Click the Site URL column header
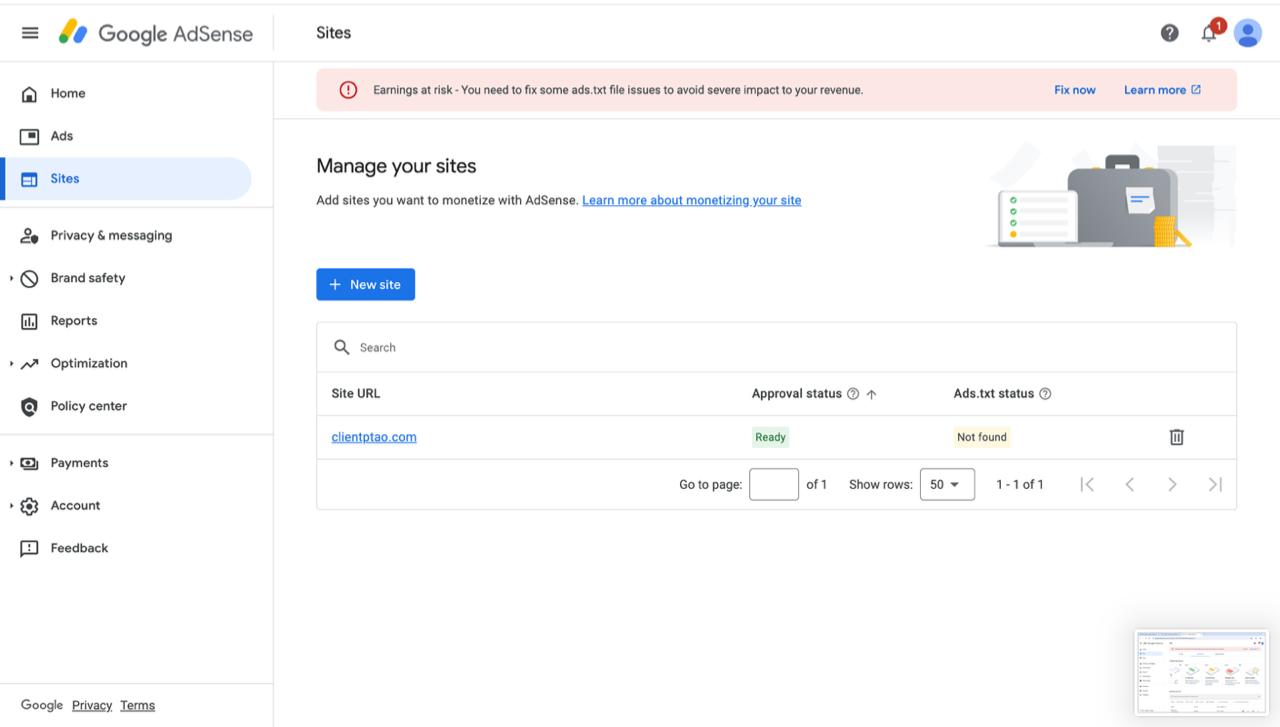Viewport: 1280px width, 727px height. pyautogui.click(x=356, y=394)
